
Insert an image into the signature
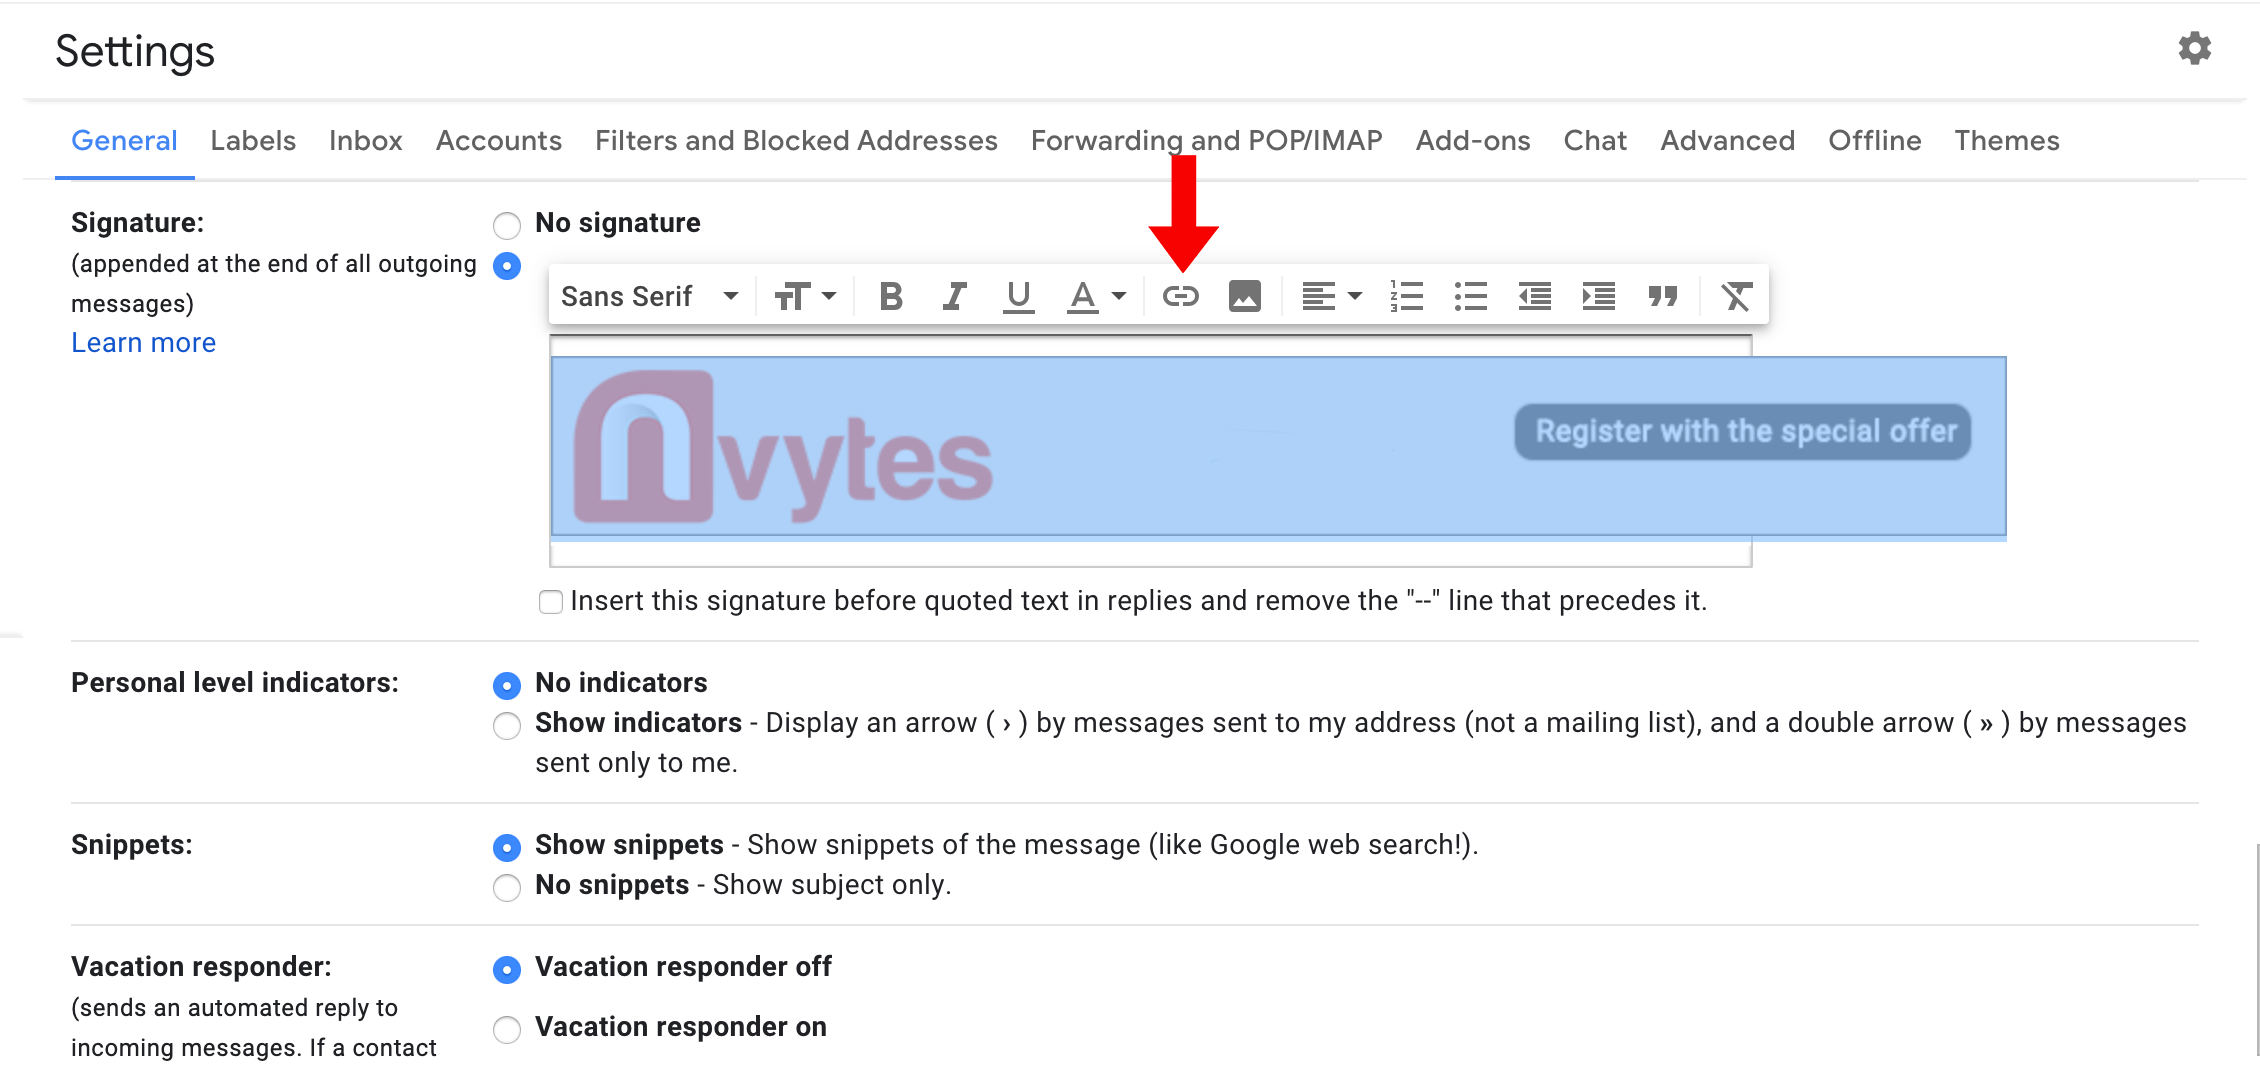point(1244,297)
